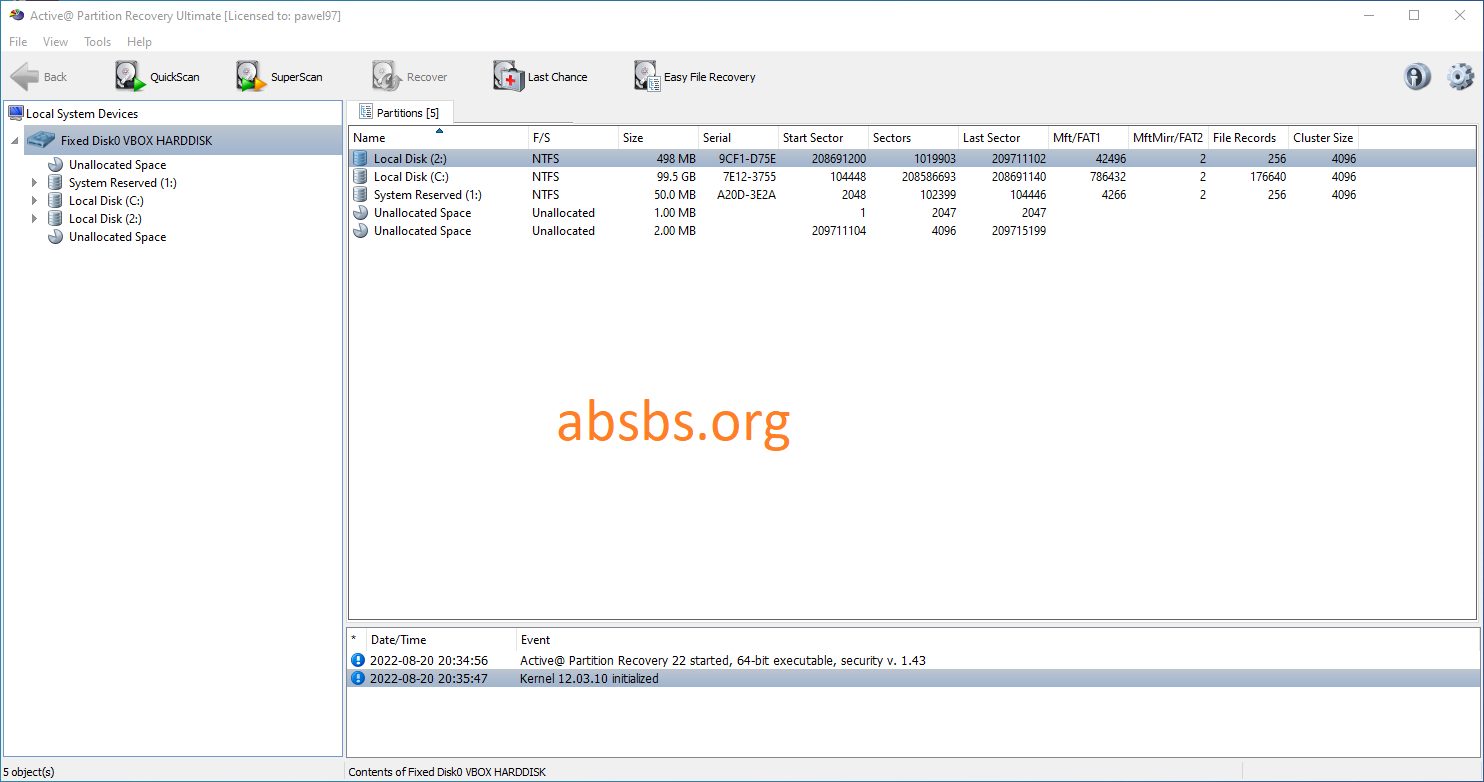1484x782 pixels.
Task: Collapse the Fixed Disk0 VBOX HARDDISK node
Action: pos(15,141)
